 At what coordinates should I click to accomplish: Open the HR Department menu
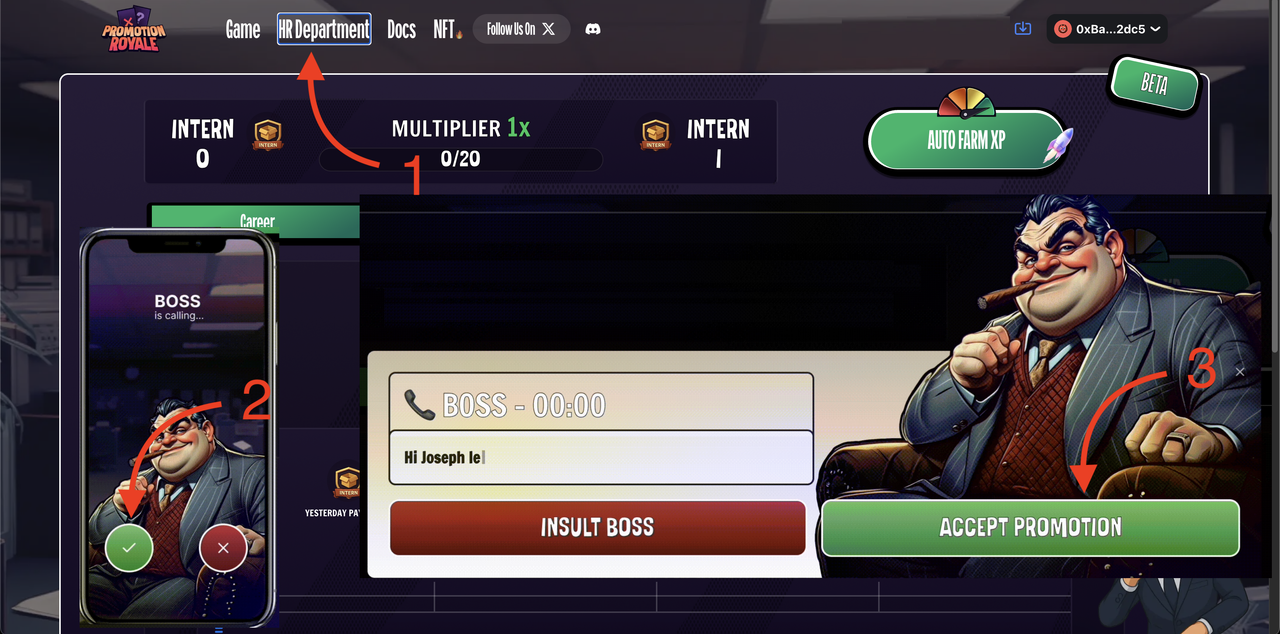[x=324, y=30]
